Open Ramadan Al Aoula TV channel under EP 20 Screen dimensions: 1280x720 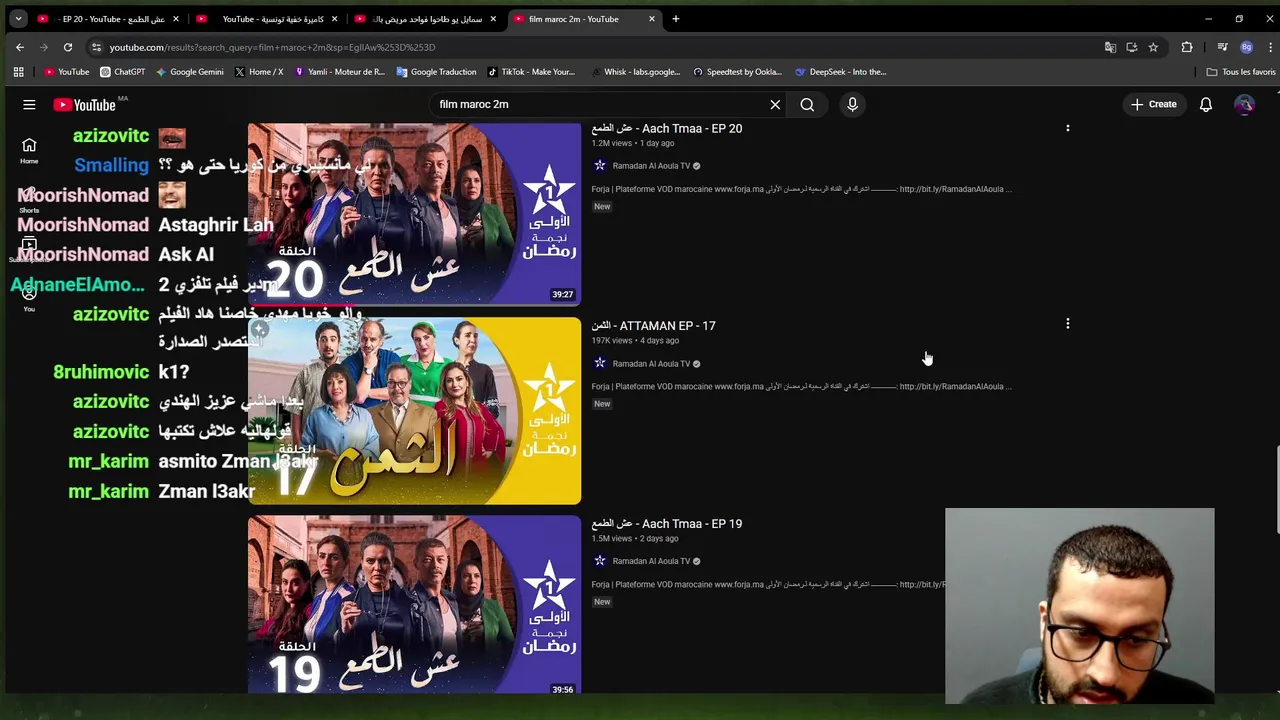coord(651,166)
